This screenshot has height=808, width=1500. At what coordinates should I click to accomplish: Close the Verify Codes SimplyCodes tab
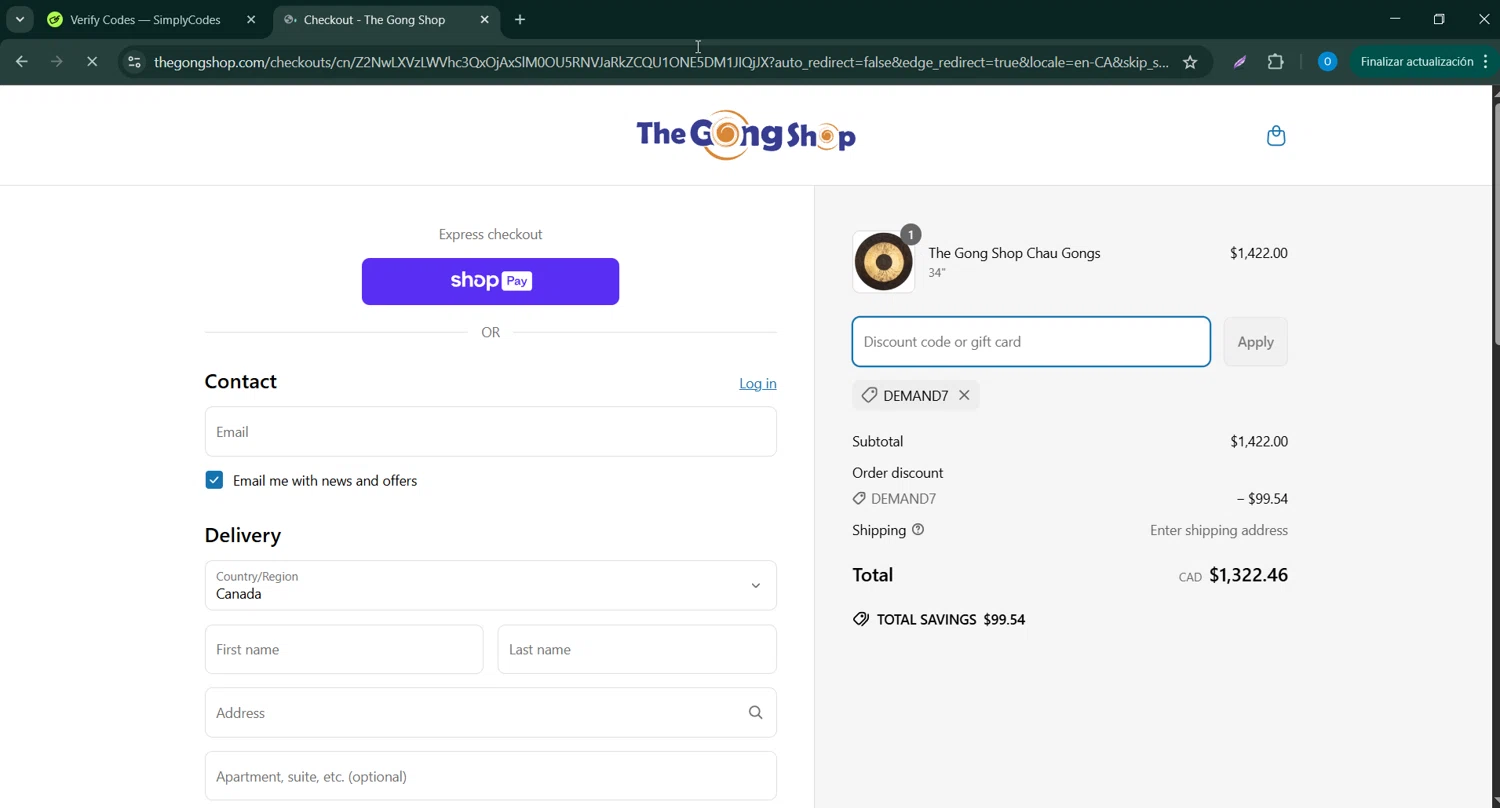[251, 20]
